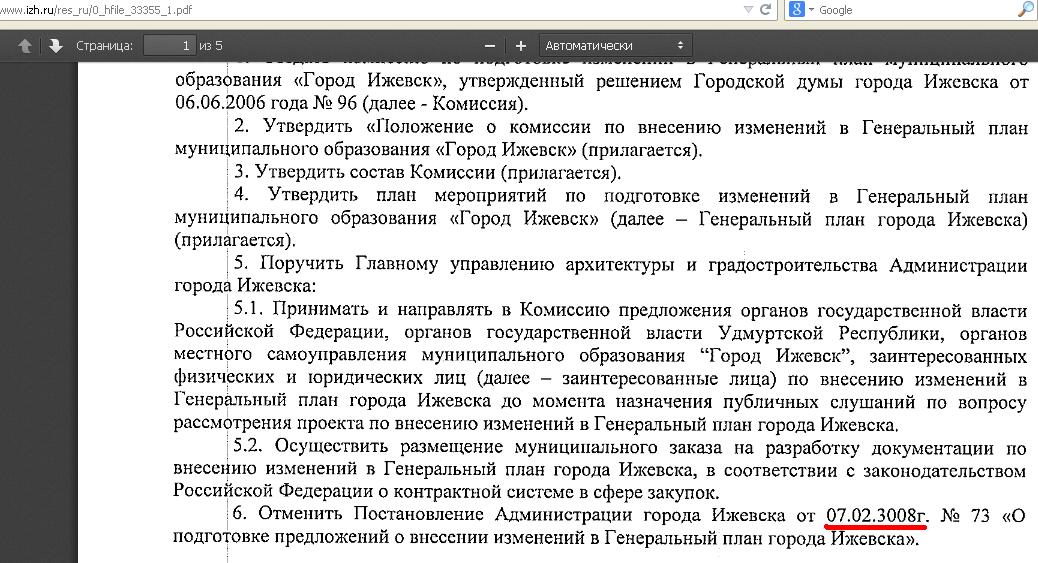Click the underlined date 07.02.3008г.
This screenshot has height=563, width=1038.
877,516
